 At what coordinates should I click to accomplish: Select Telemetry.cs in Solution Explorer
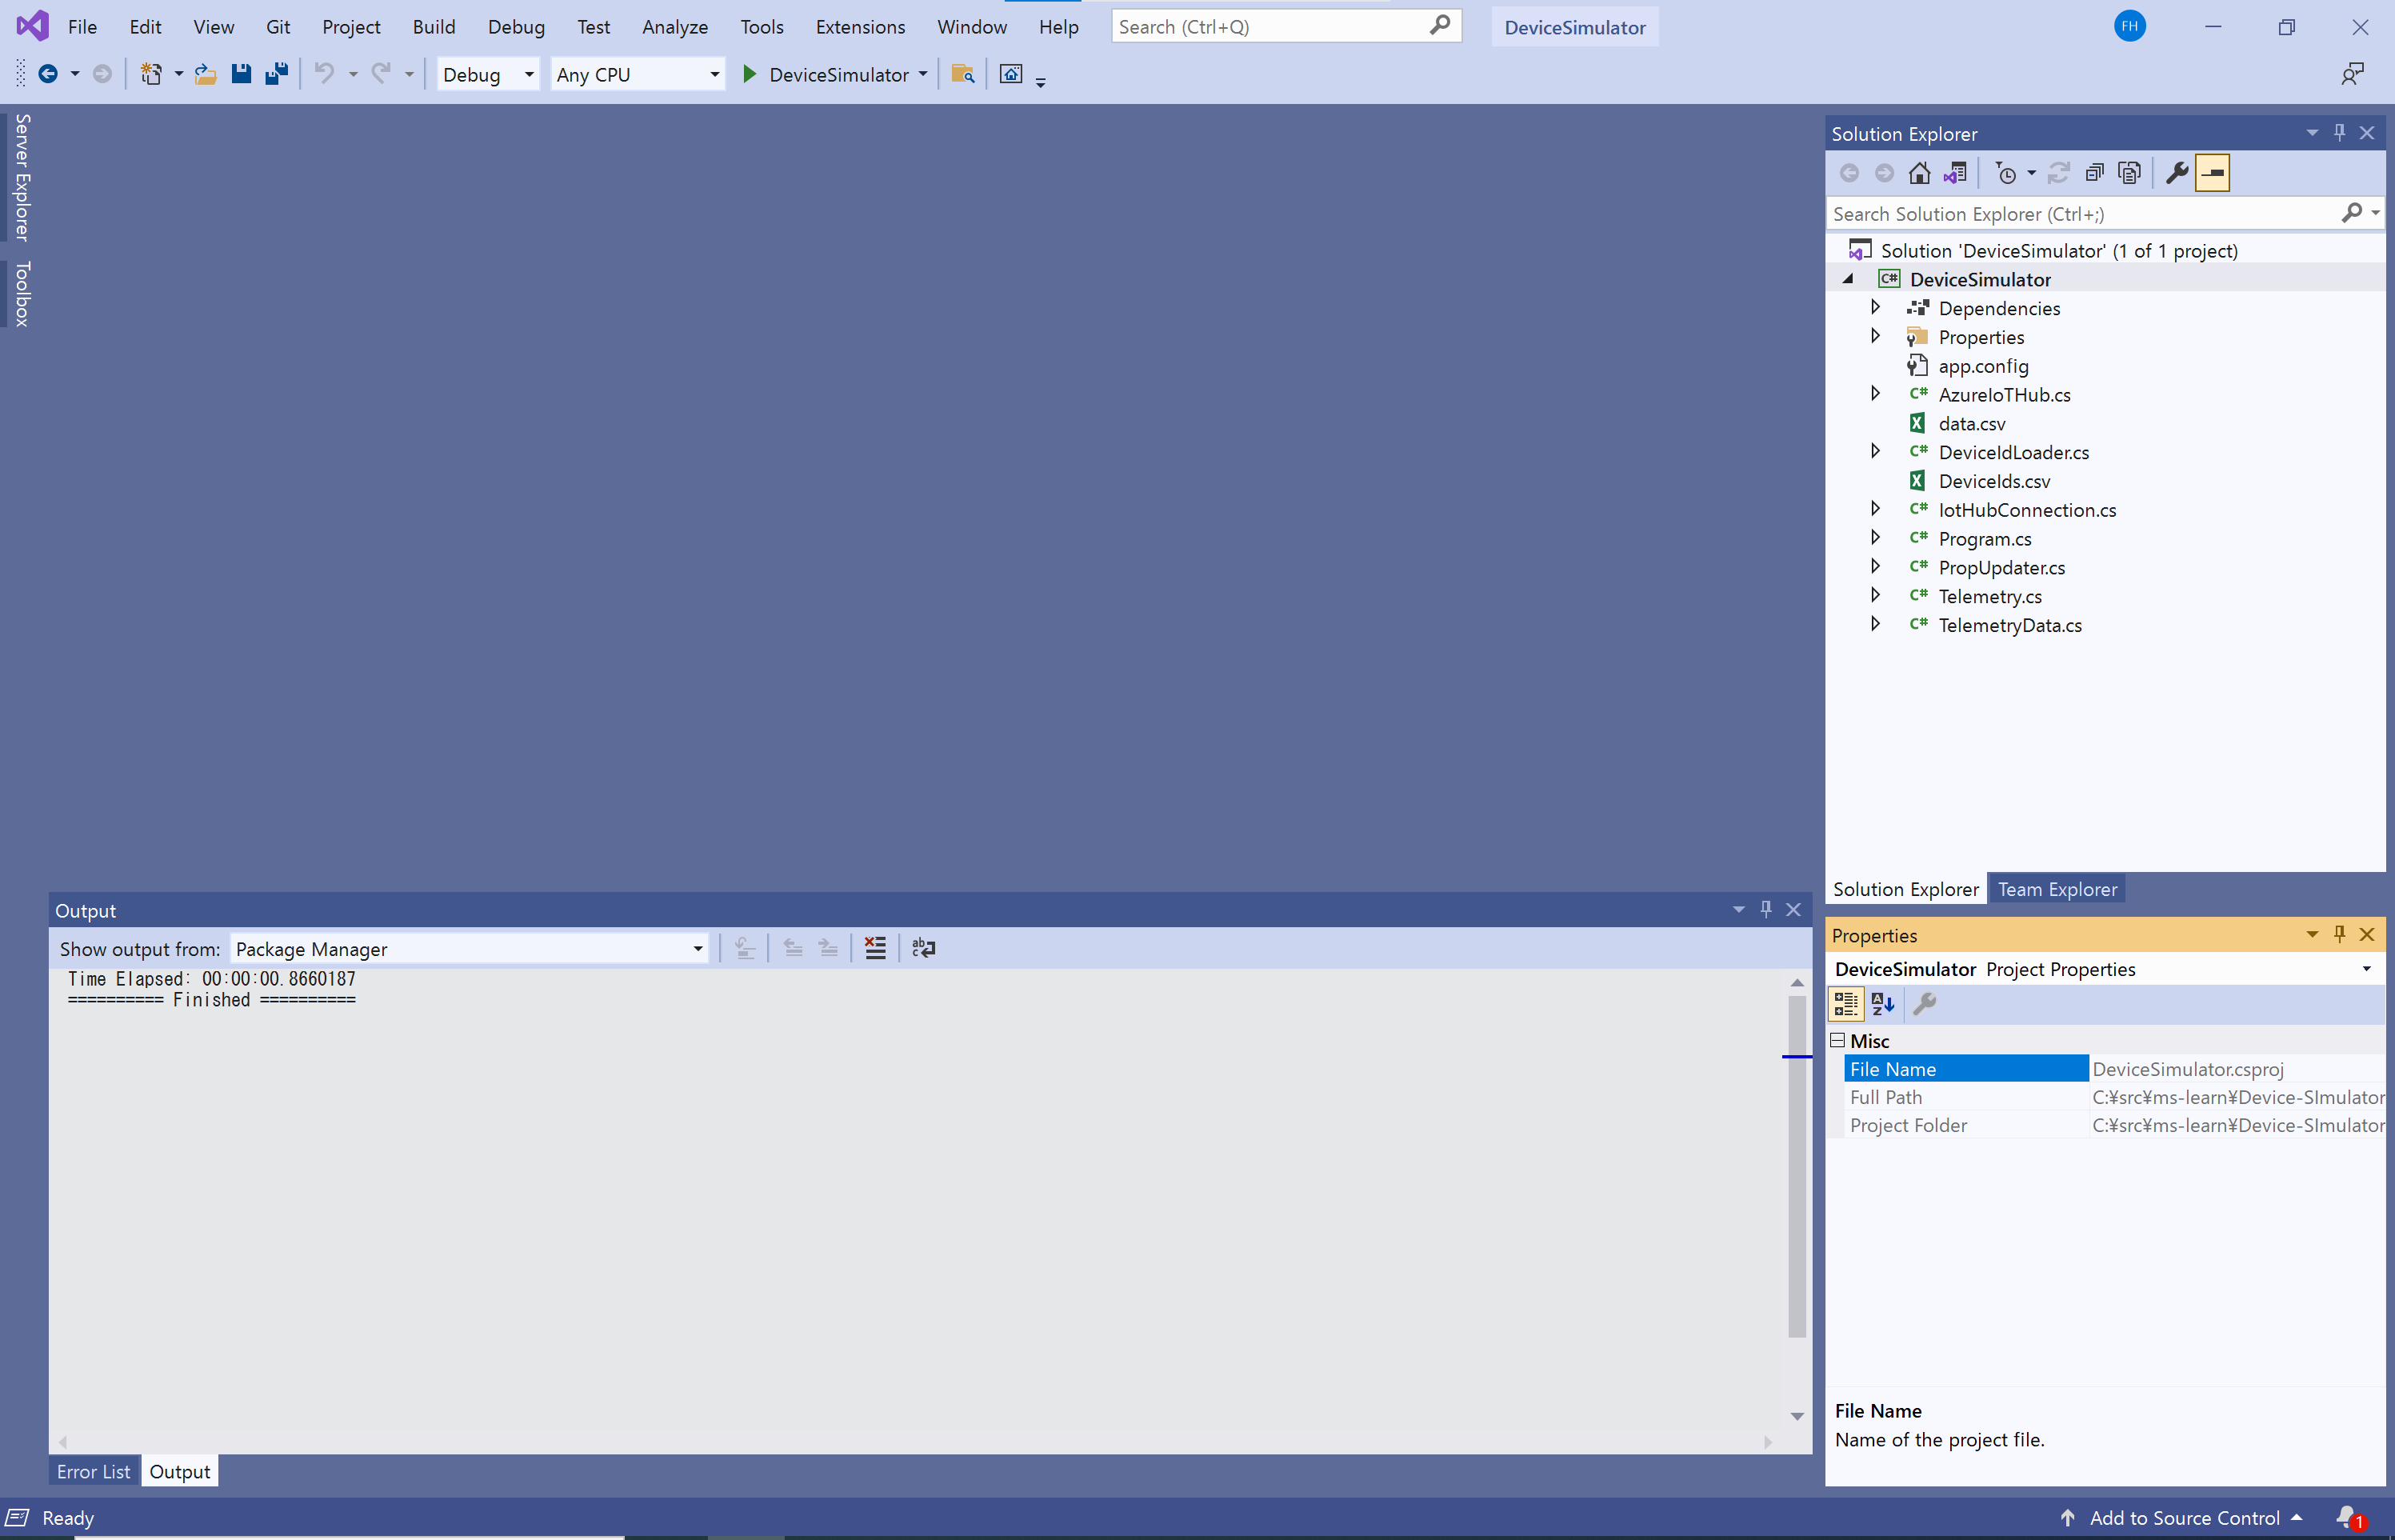coord(1990,596)
